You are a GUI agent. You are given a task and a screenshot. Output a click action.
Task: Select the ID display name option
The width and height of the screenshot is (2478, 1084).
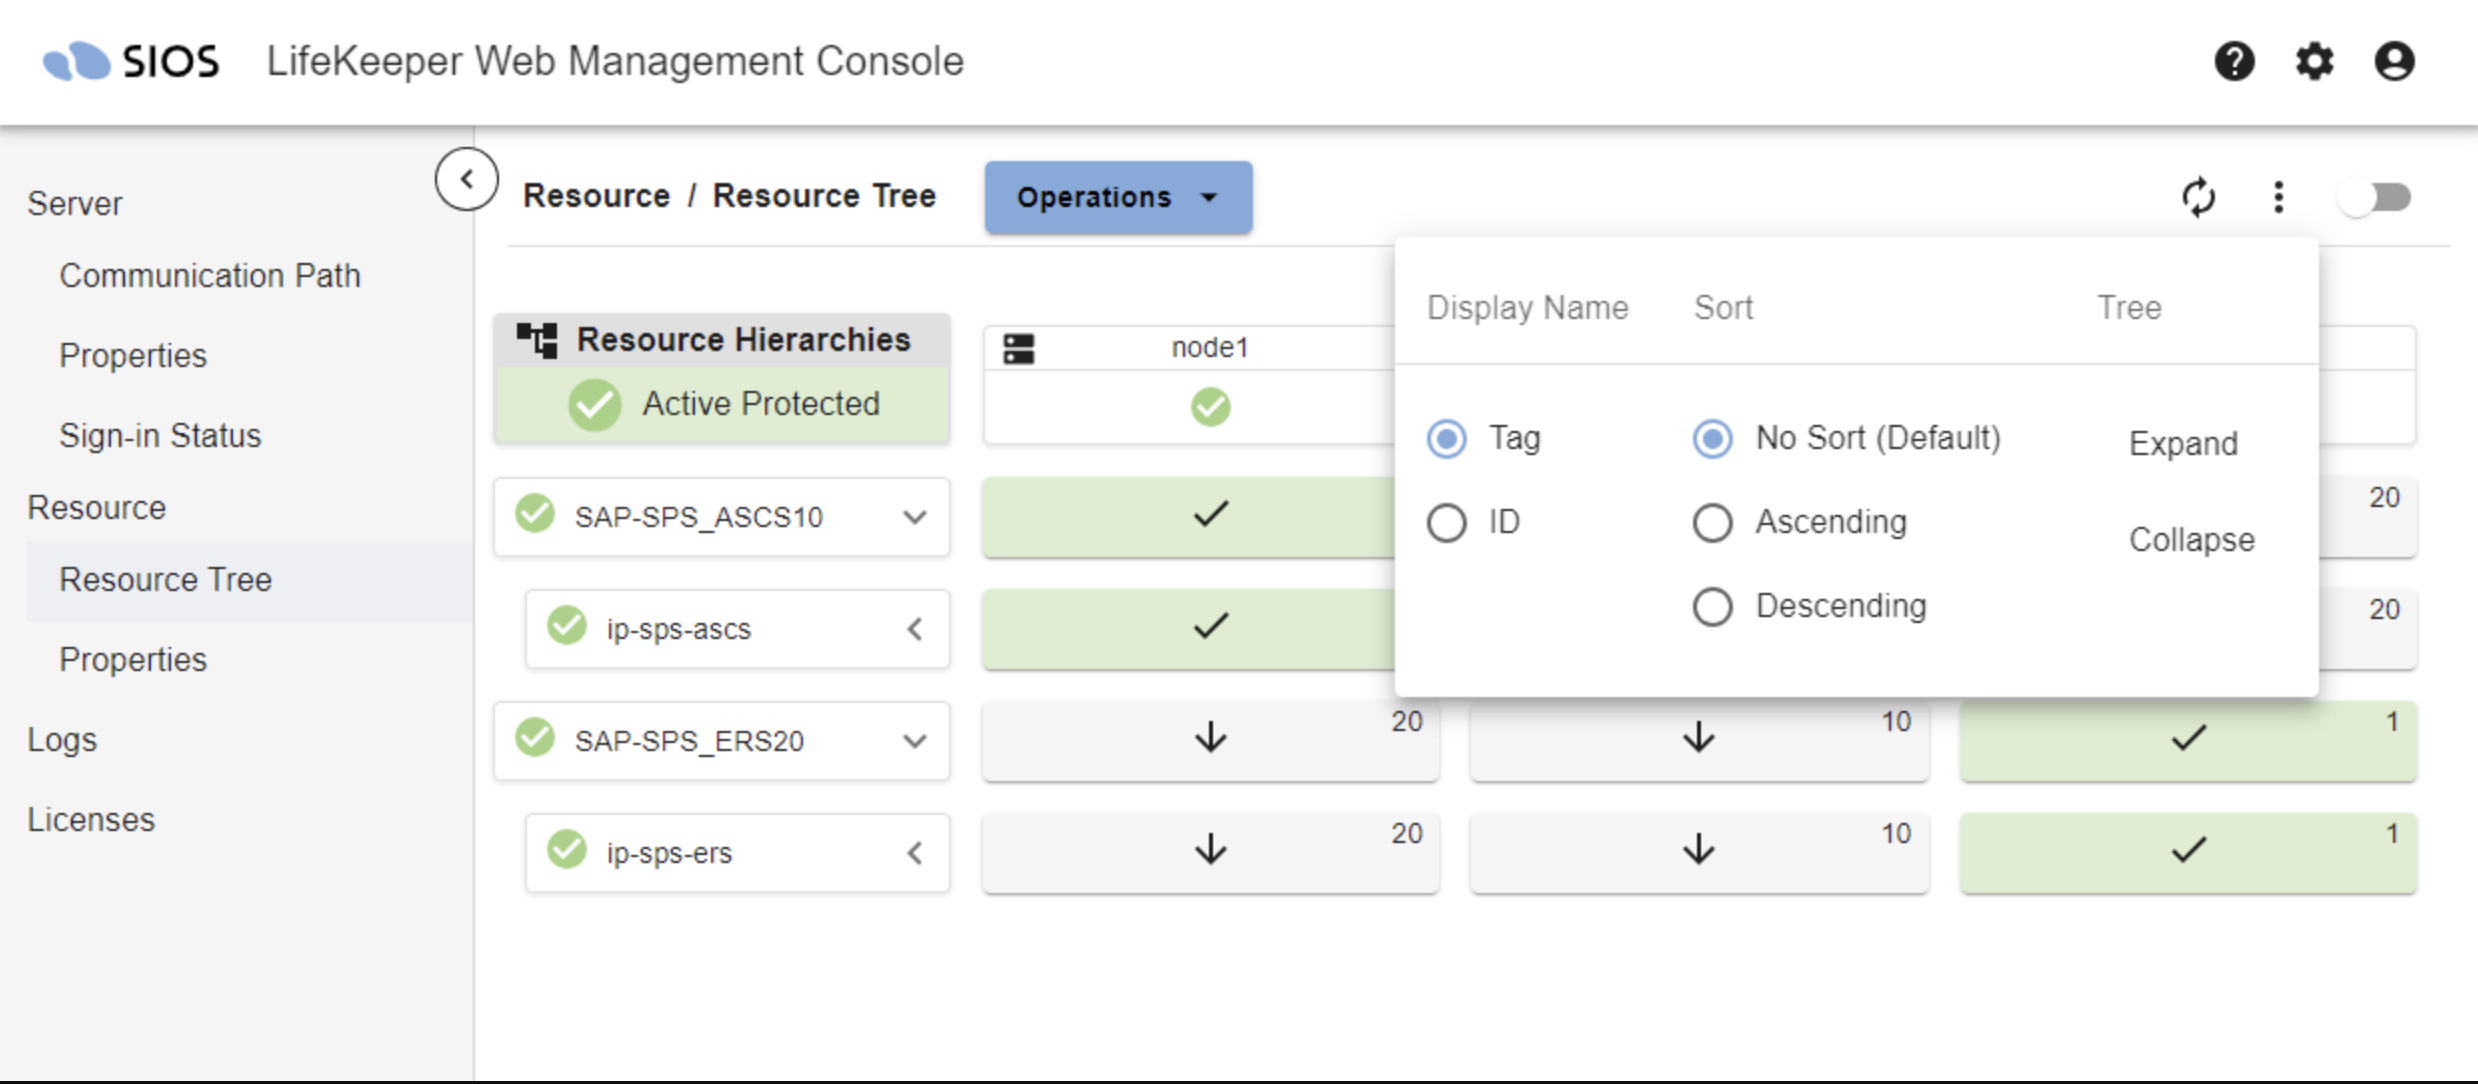1446,522
